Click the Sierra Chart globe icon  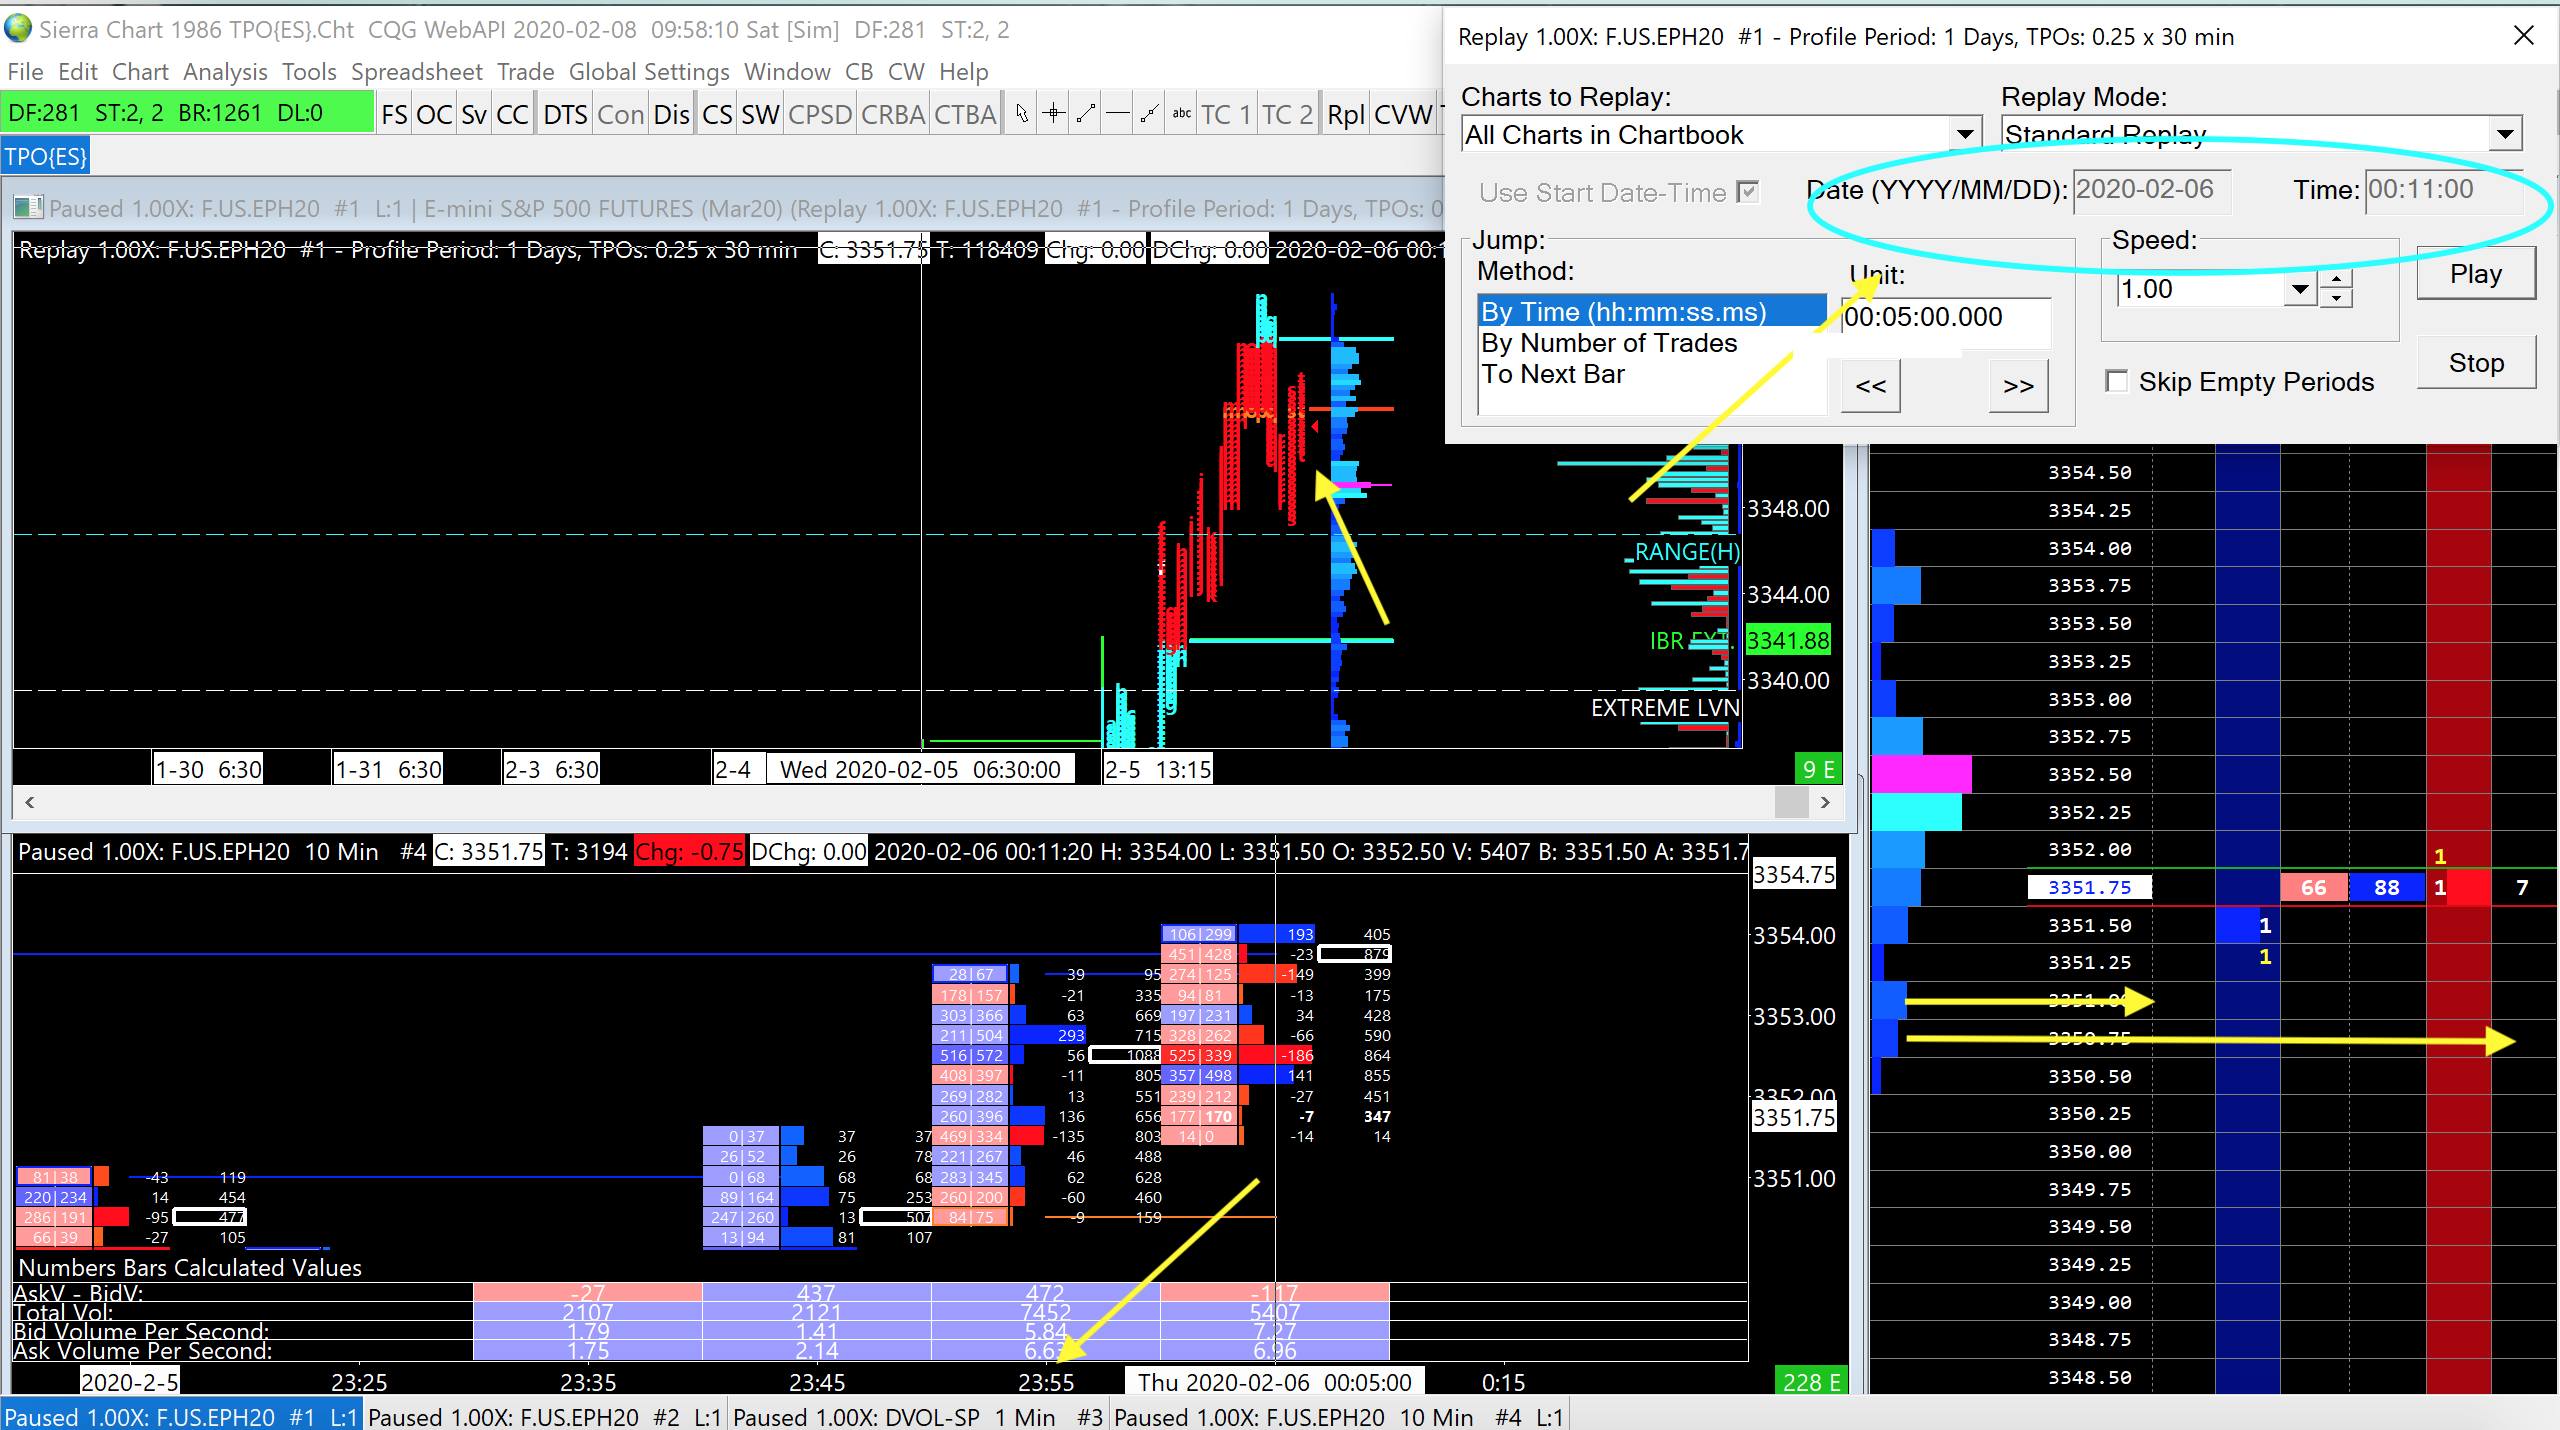click(18, 29)
